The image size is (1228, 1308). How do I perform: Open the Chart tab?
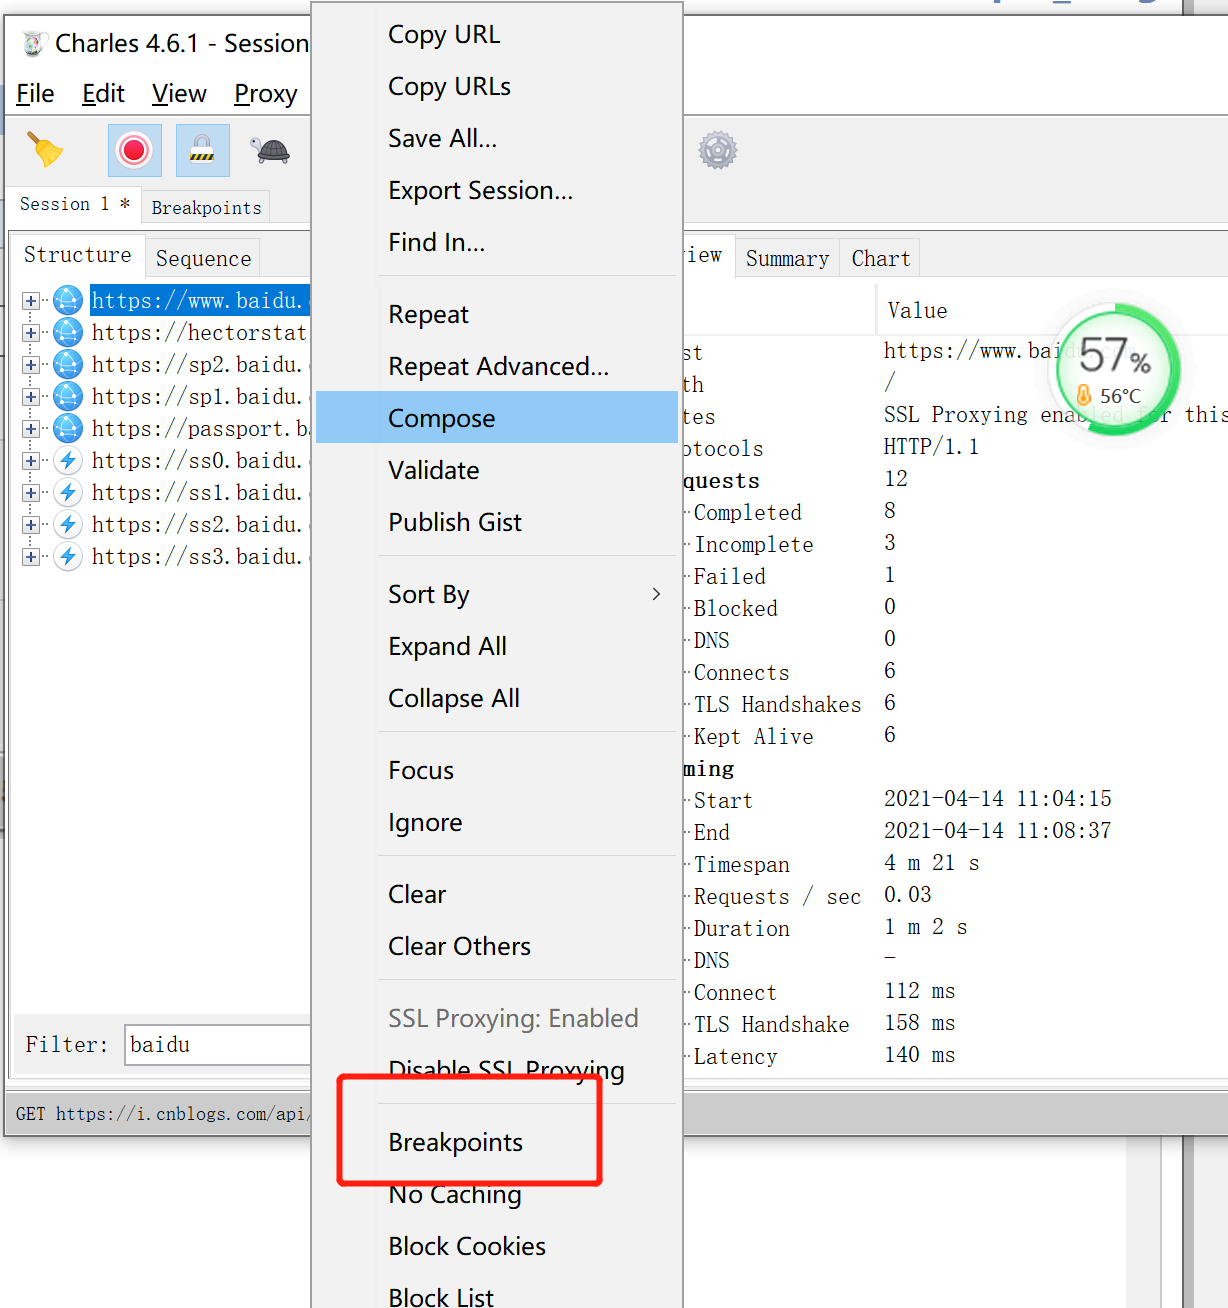[x=880, y=259]
